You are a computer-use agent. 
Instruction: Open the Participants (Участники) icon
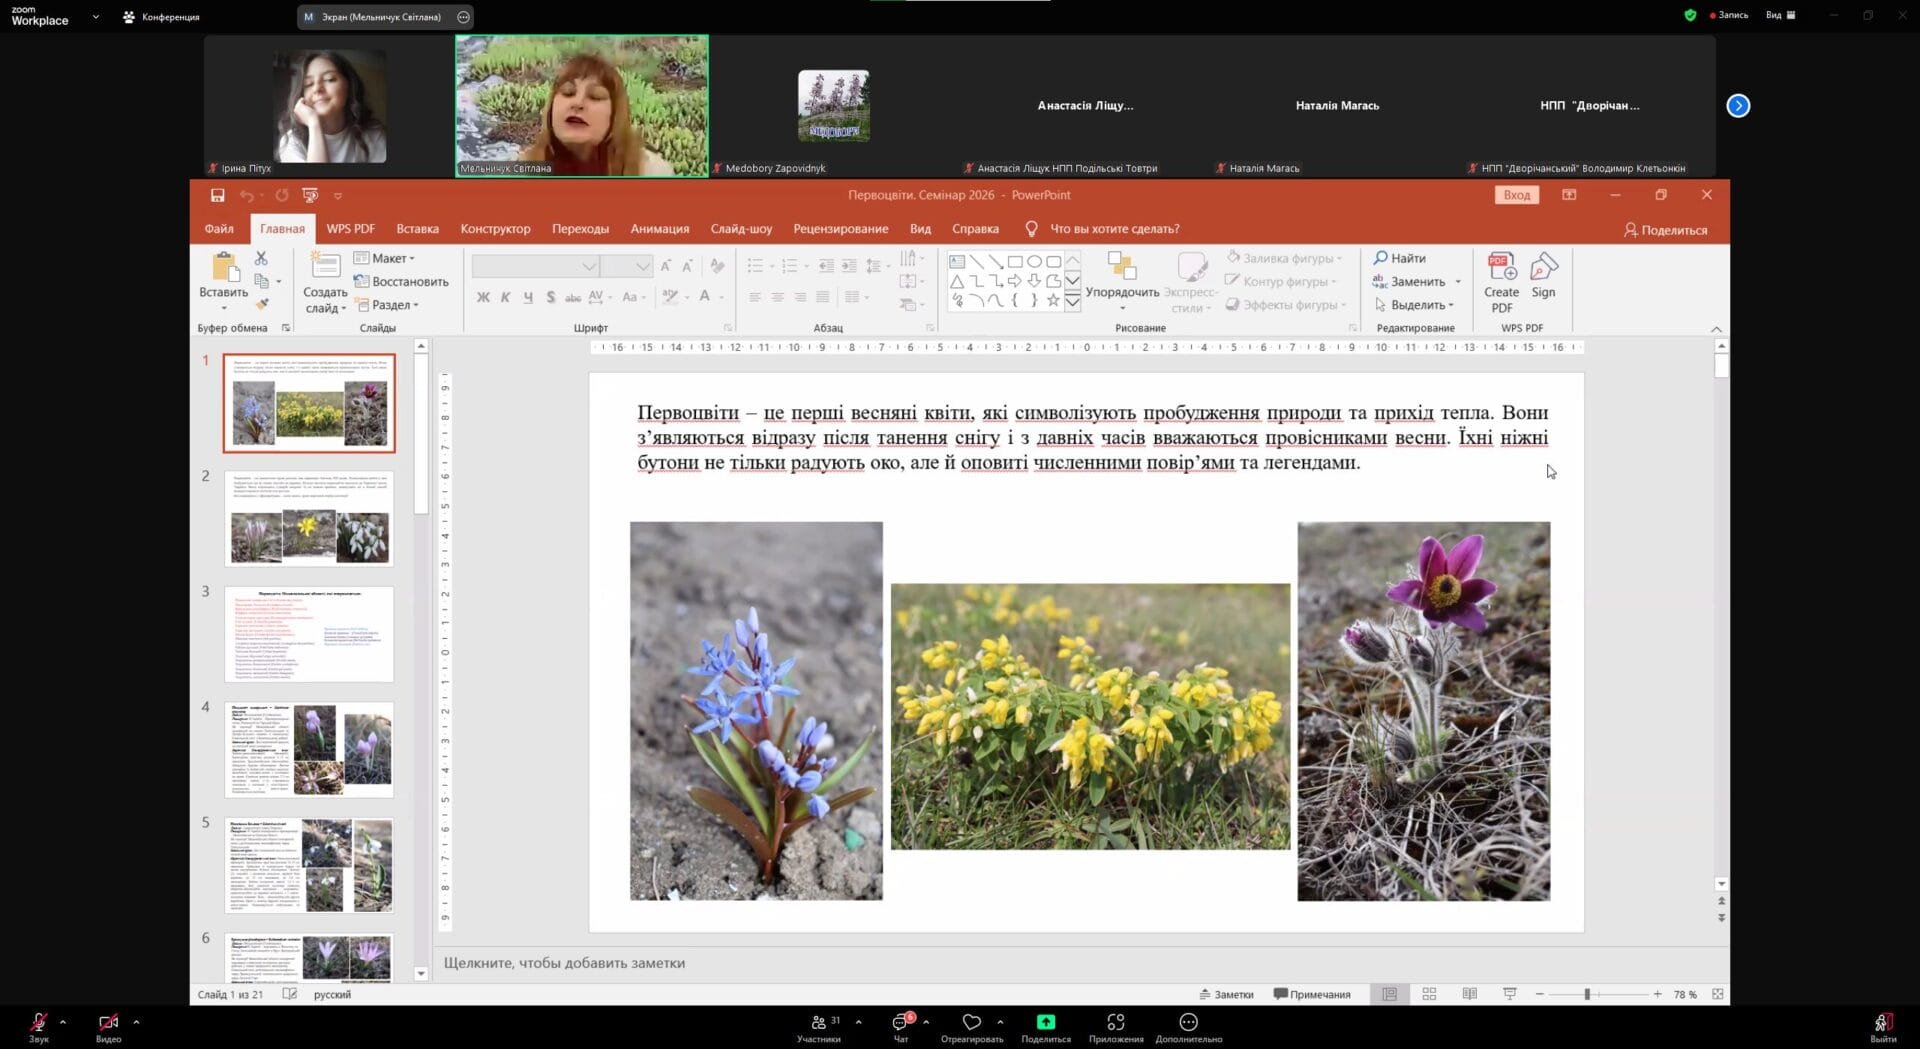pos(819,1022)
